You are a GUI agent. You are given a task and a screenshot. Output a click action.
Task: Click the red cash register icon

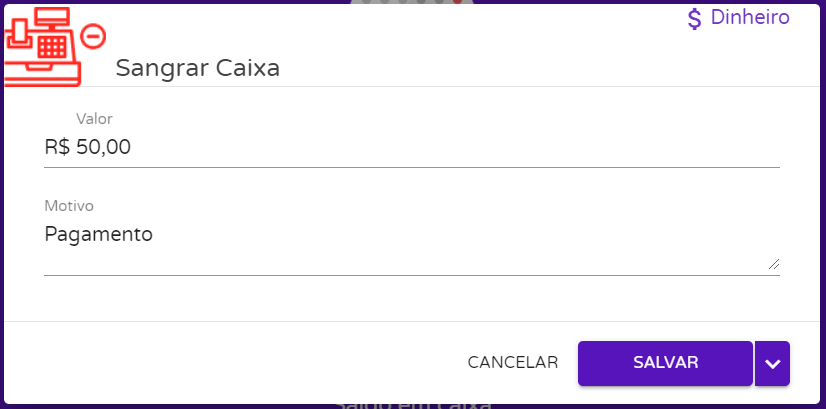click(45, 52)
